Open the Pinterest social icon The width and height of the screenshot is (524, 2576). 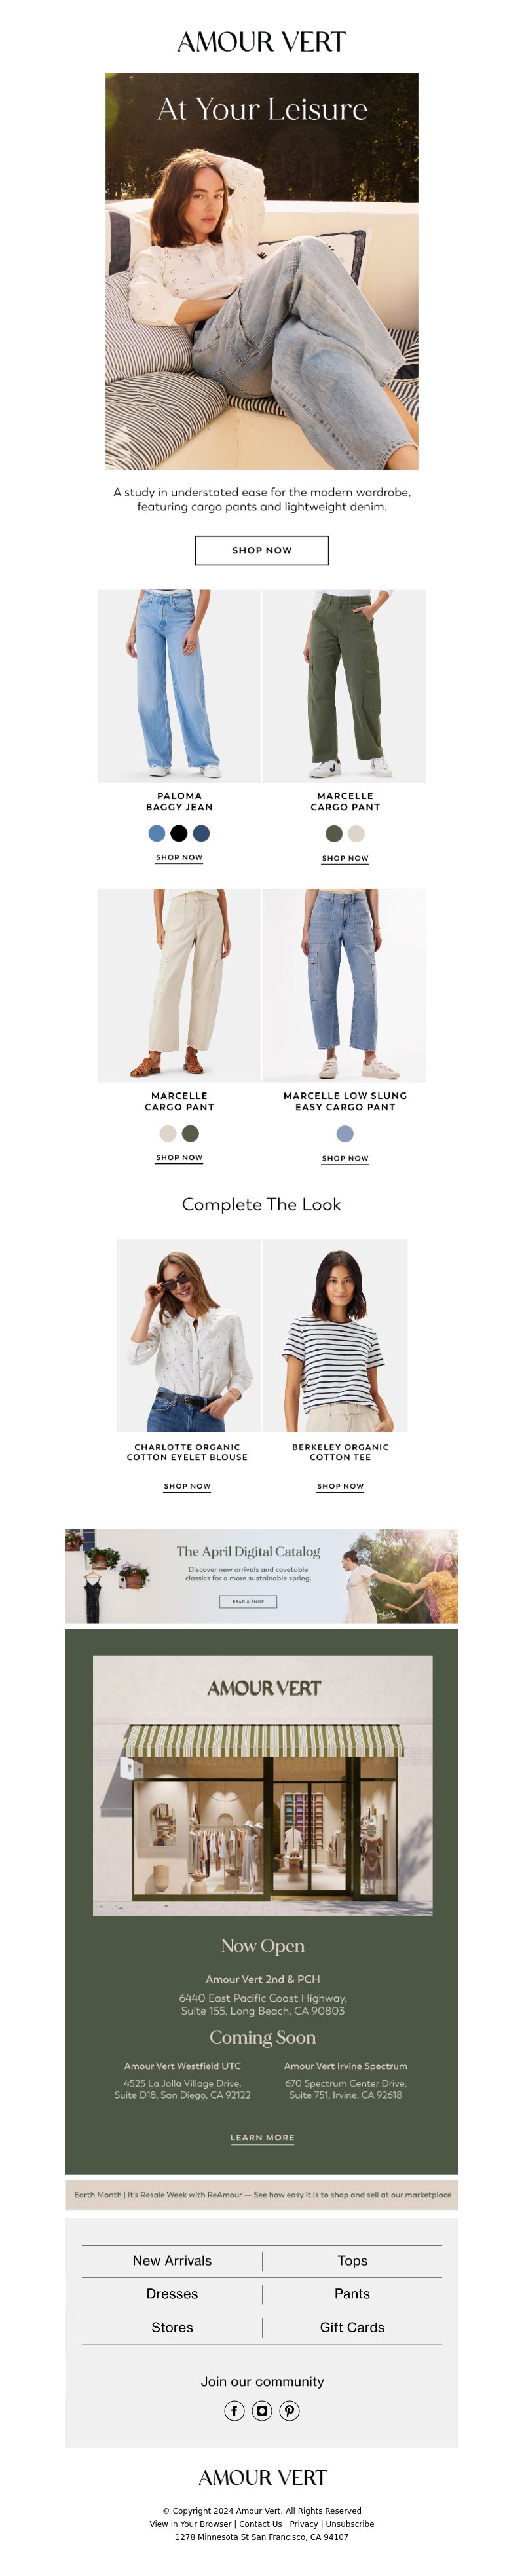(289, 2410)
